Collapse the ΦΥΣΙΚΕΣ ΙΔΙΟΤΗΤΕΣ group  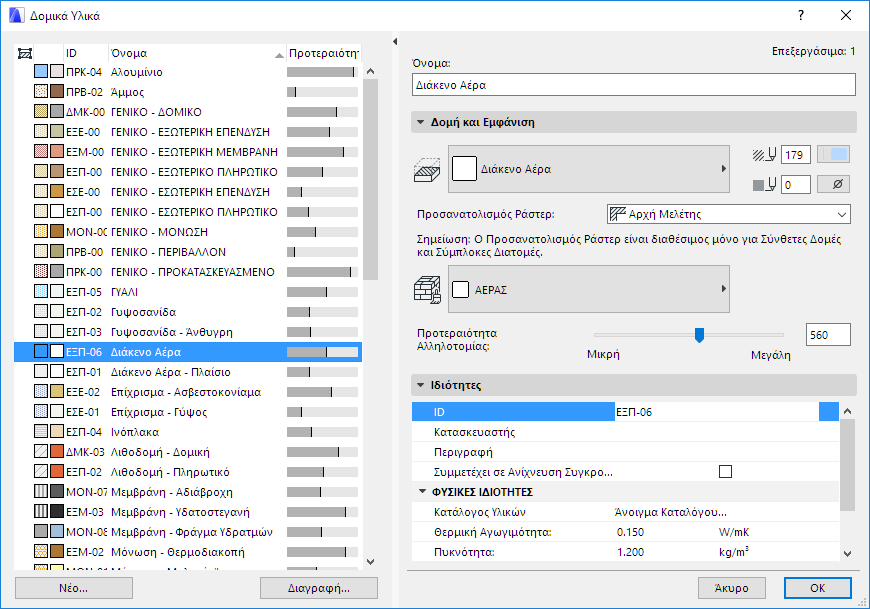coord(422,491)
